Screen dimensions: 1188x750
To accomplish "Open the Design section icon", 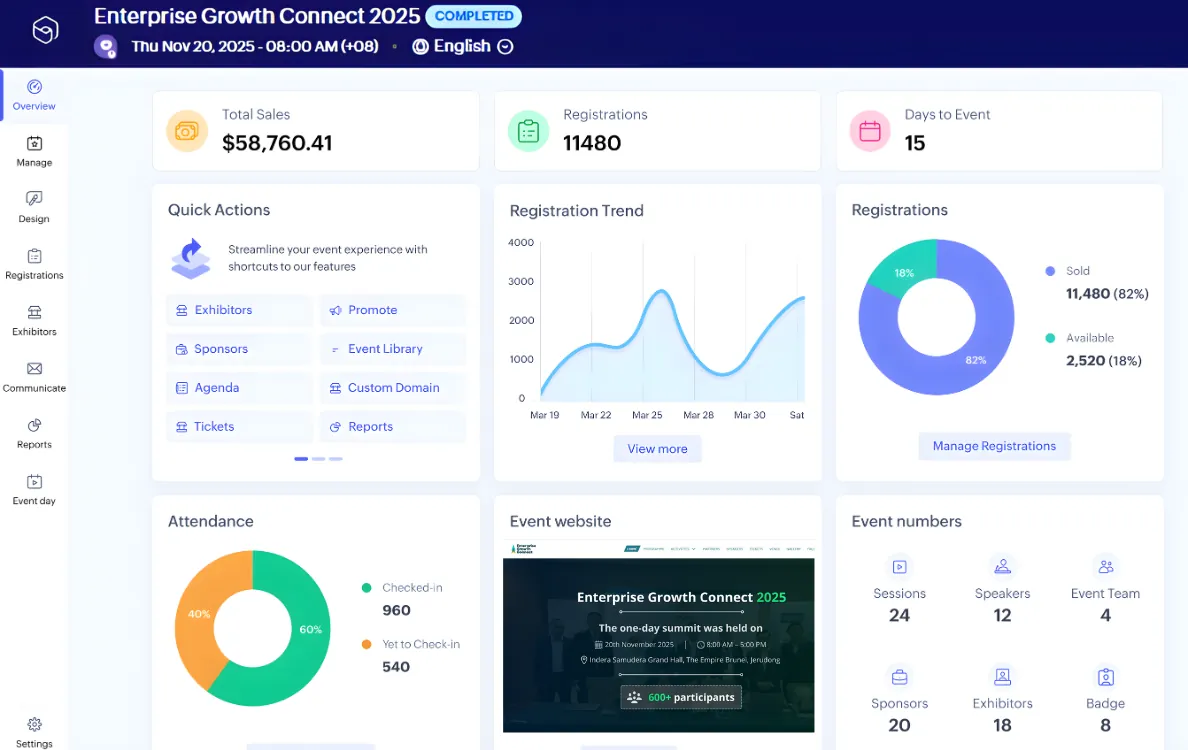I will click(34, 200).
